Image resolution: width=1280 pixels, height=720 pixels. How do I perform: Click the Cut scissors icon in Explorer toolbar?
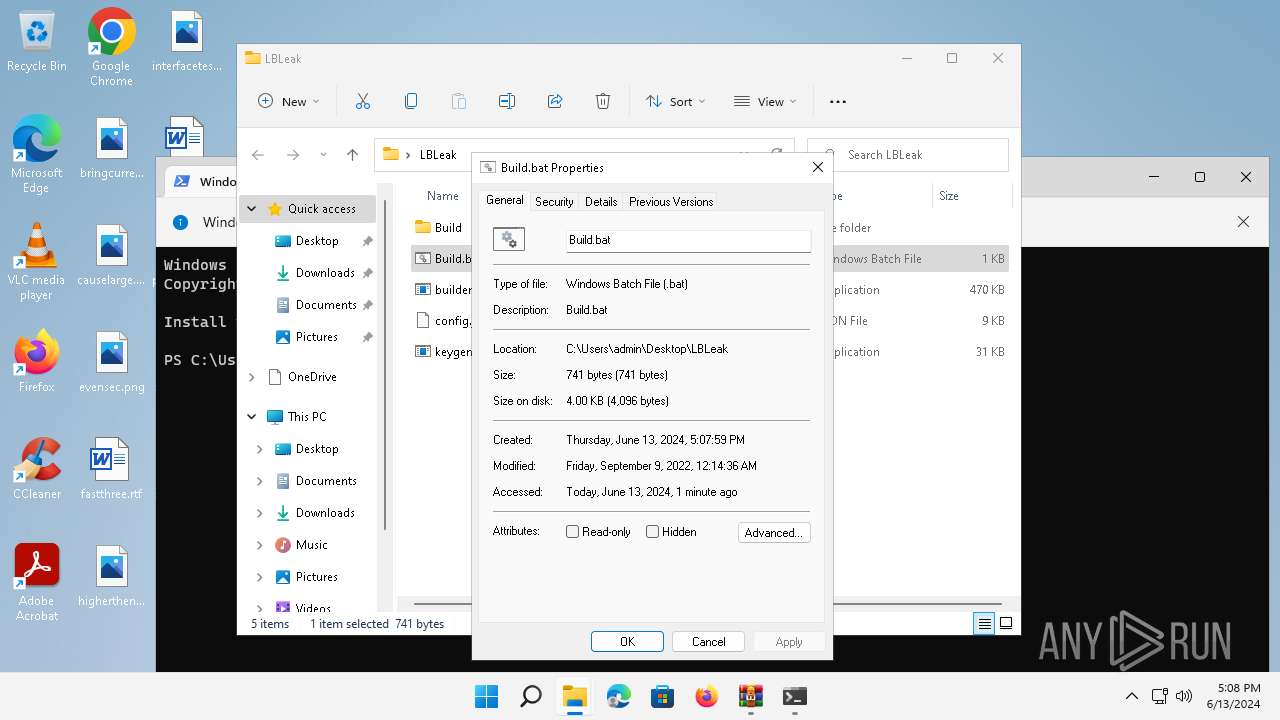(363, 101)
